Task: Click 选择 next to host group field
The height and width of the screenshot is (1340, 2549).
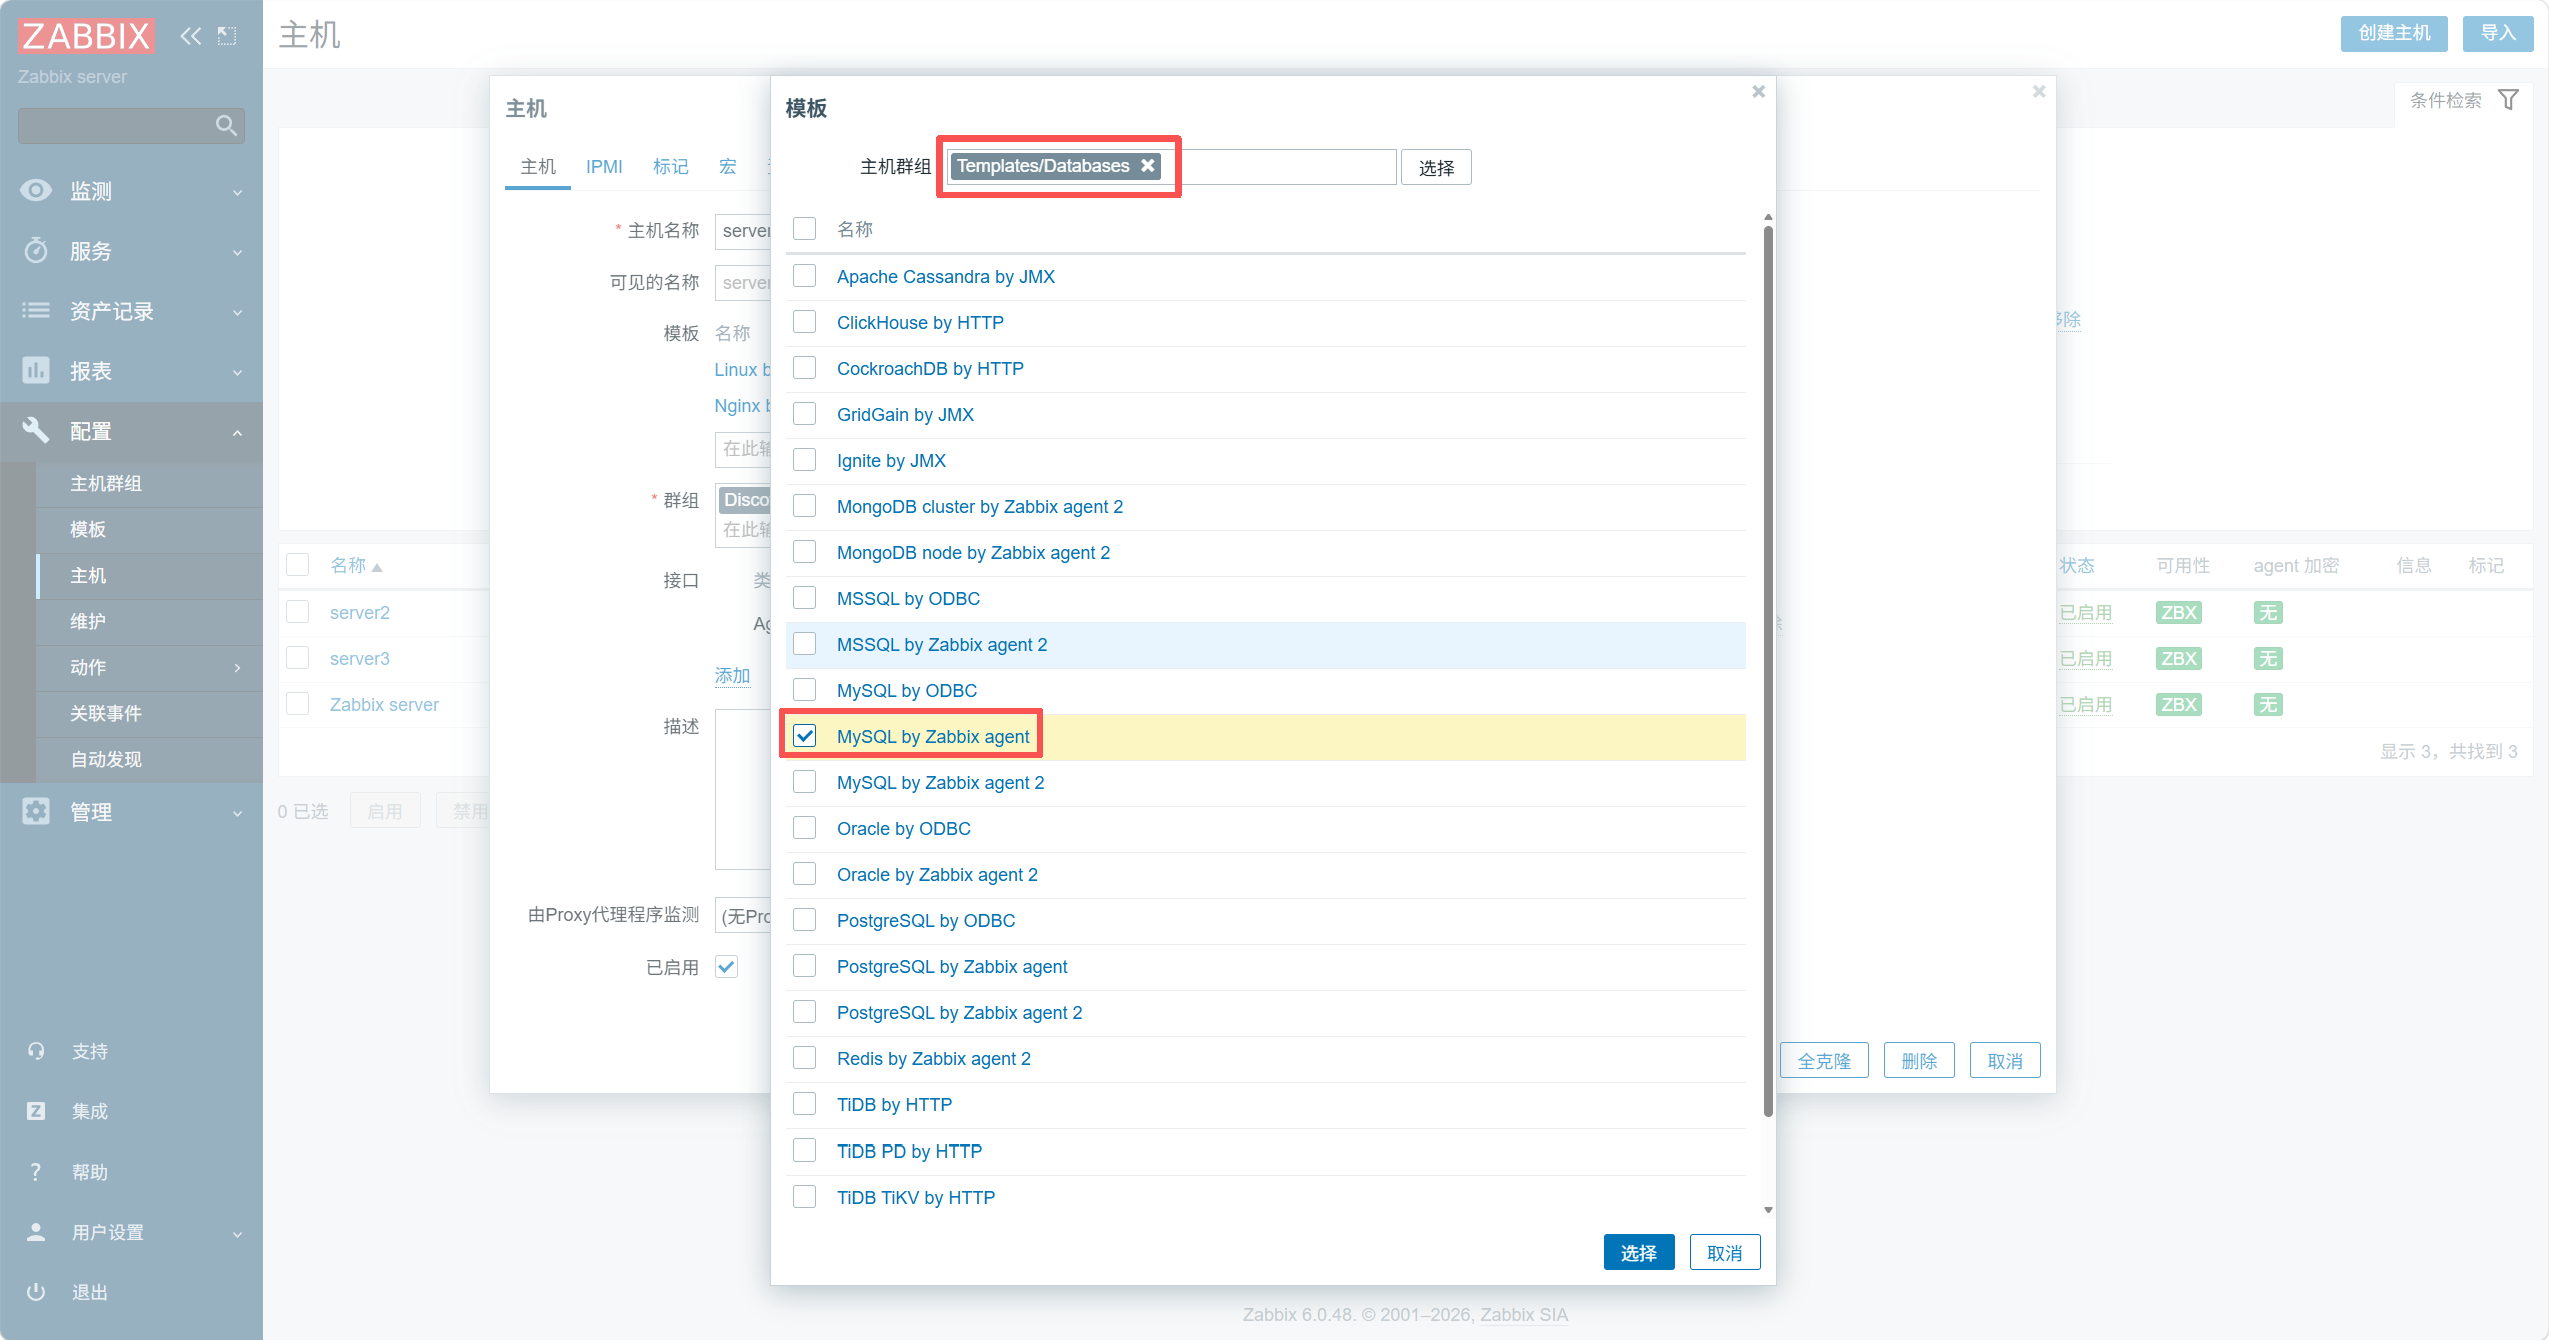Action: click(1436, 167)
